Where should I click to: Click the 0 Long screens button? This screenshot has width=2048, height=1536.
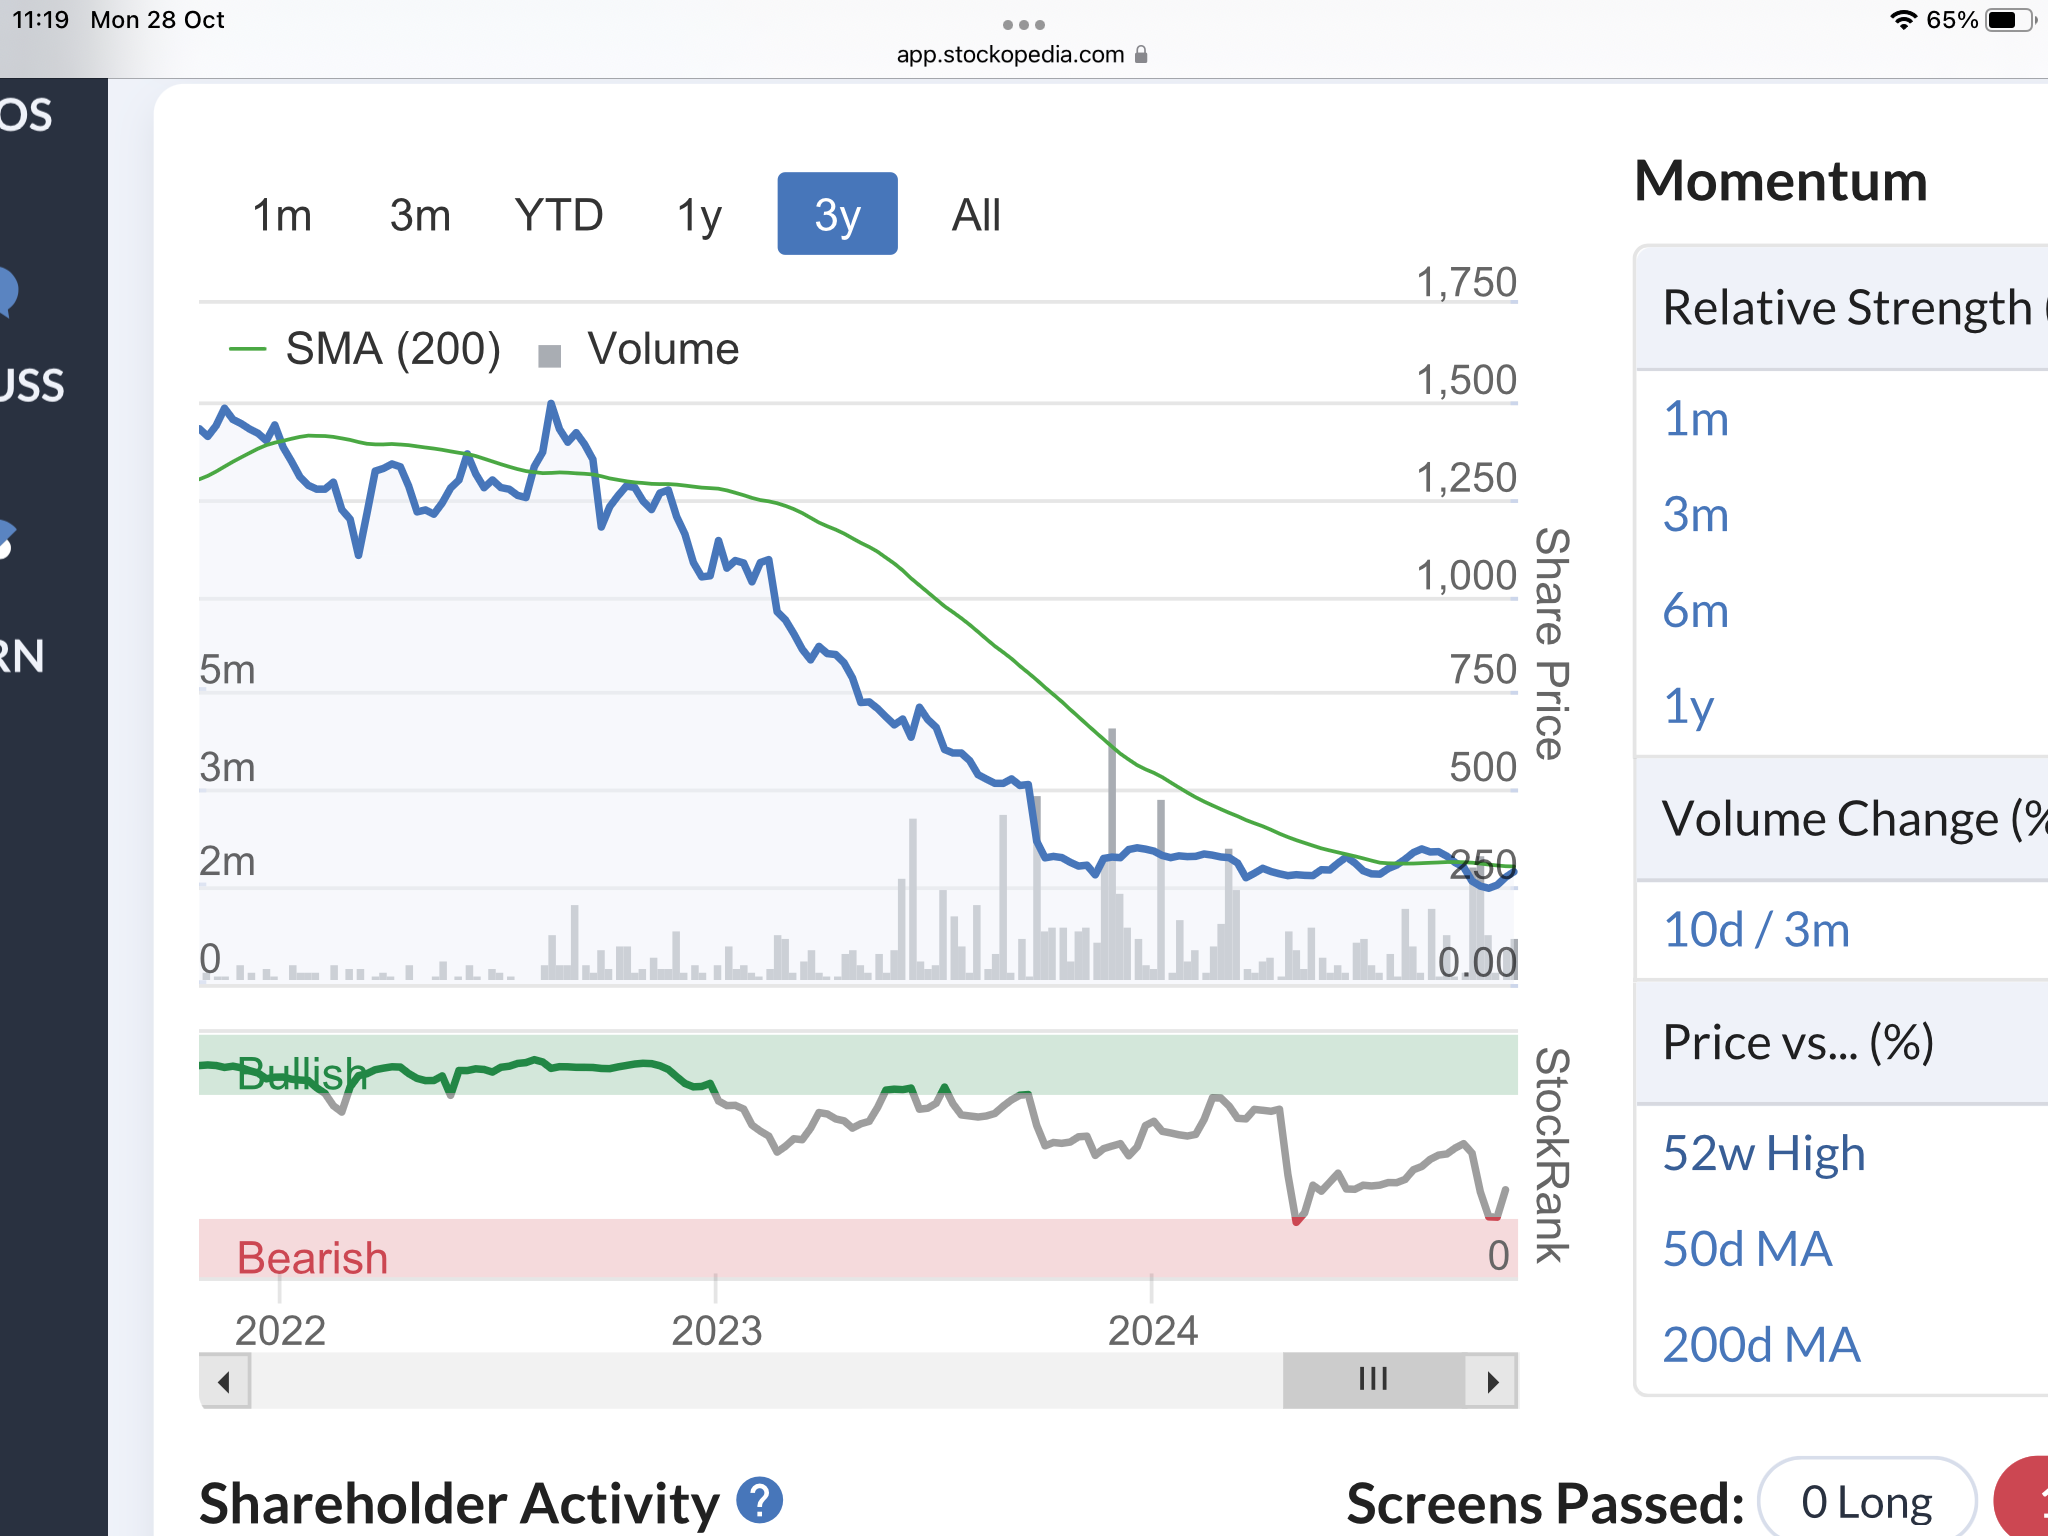[1867, 1502]
